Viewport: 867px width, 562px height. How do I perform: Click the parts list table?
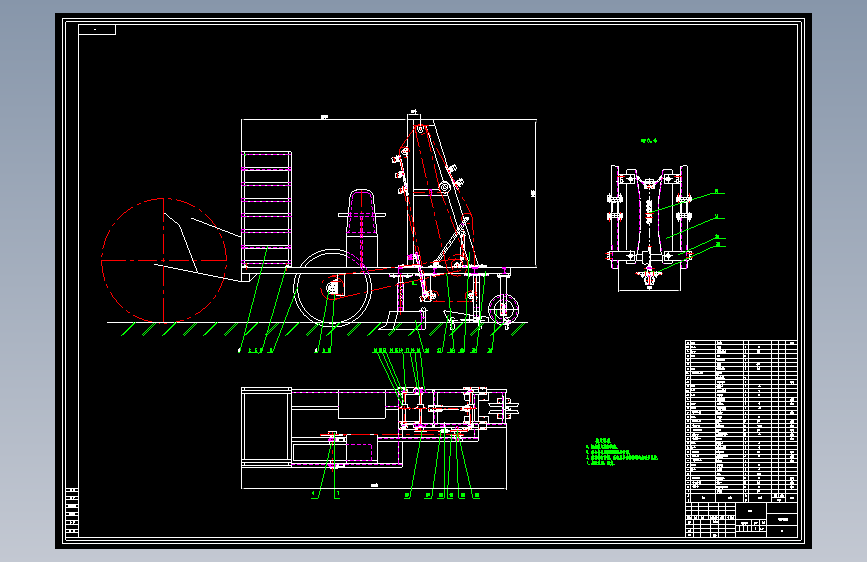741,421
